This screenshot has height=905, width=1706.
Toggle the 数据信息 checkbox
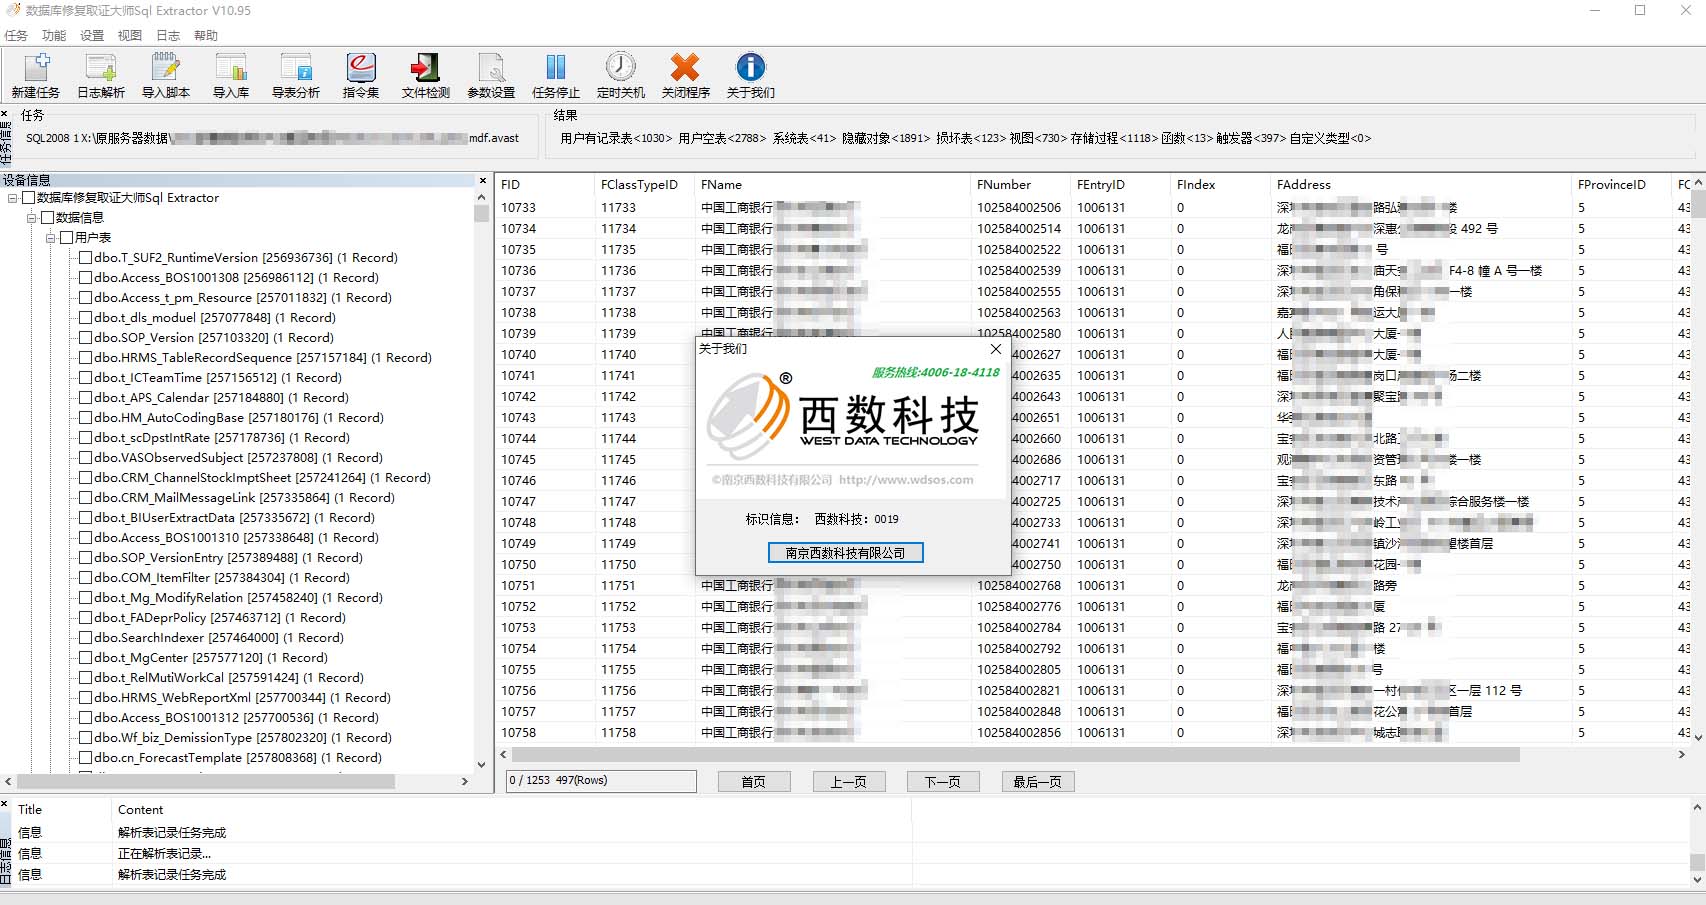(x=47, y=218)
